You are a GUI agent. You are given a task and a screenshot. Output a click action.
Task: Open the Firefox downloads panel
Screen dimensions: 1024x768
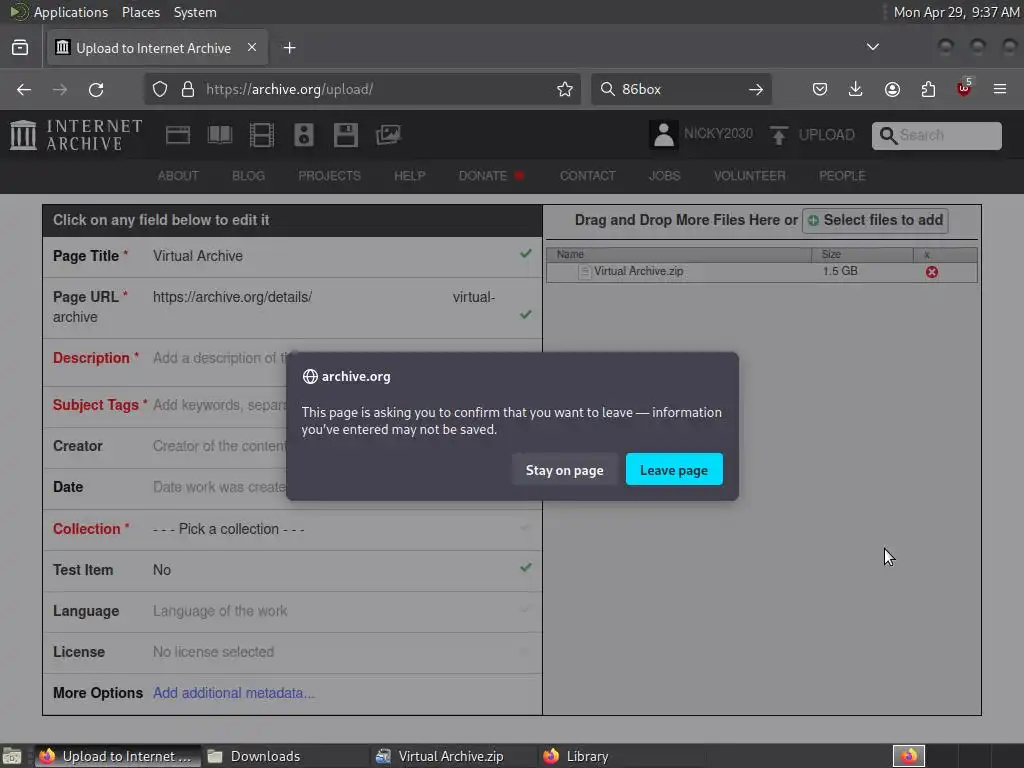pyautogui.click(x=856, y=89)
